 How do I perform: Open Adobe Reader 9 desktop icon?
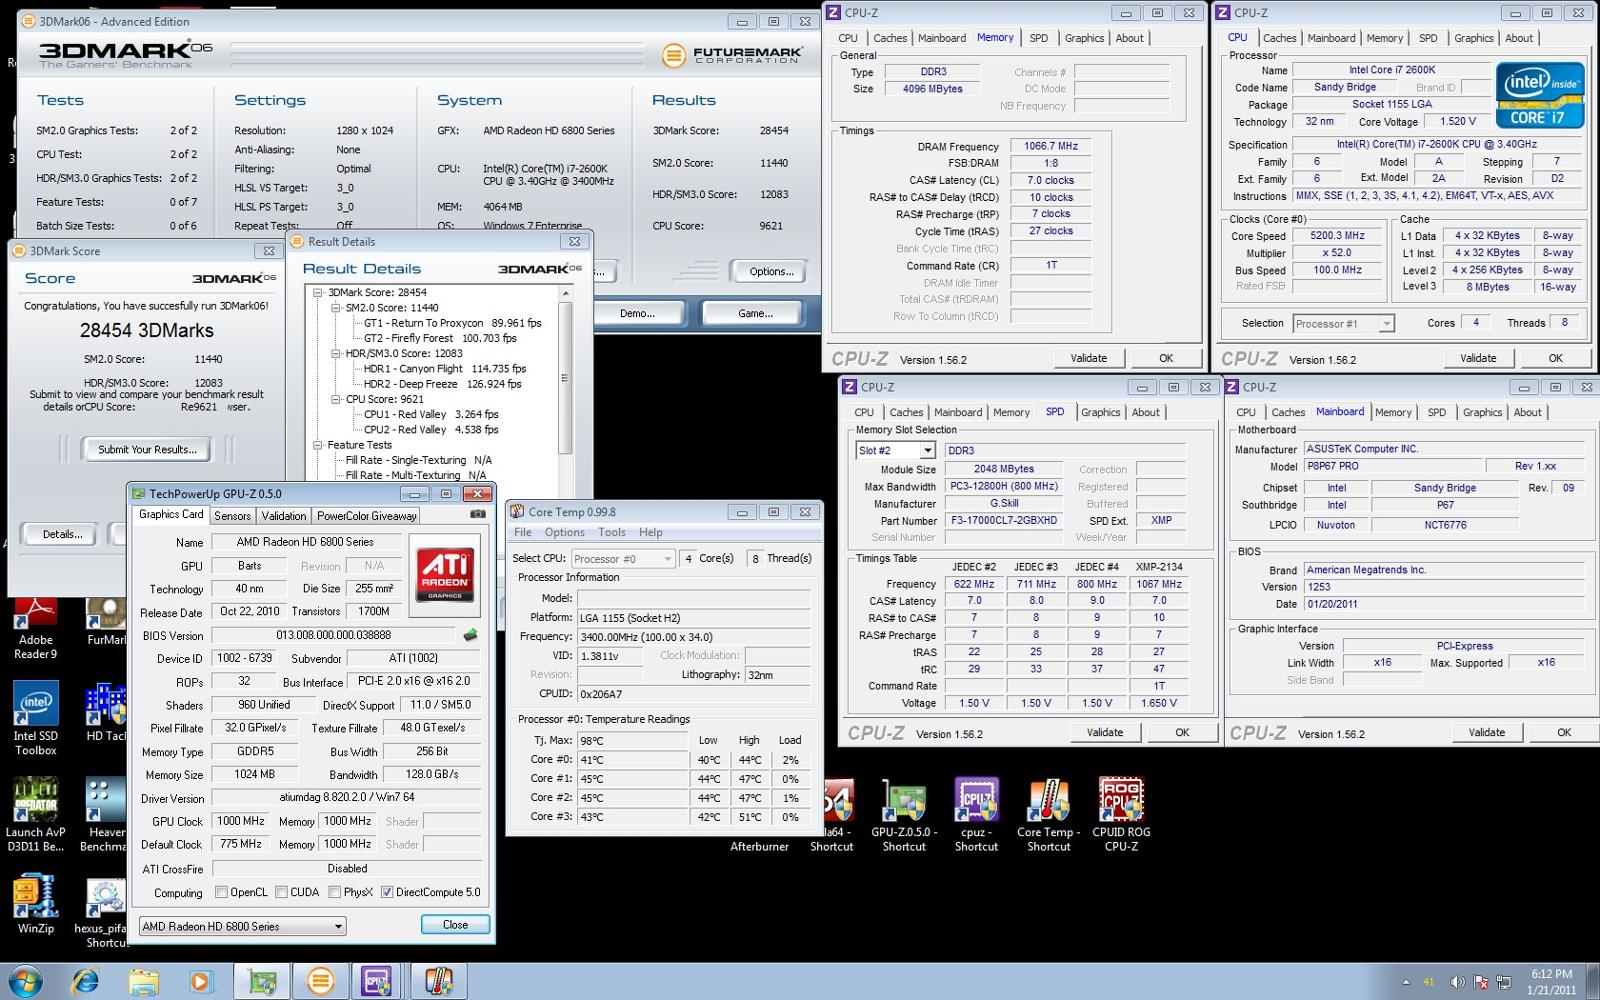click(35, 629)
